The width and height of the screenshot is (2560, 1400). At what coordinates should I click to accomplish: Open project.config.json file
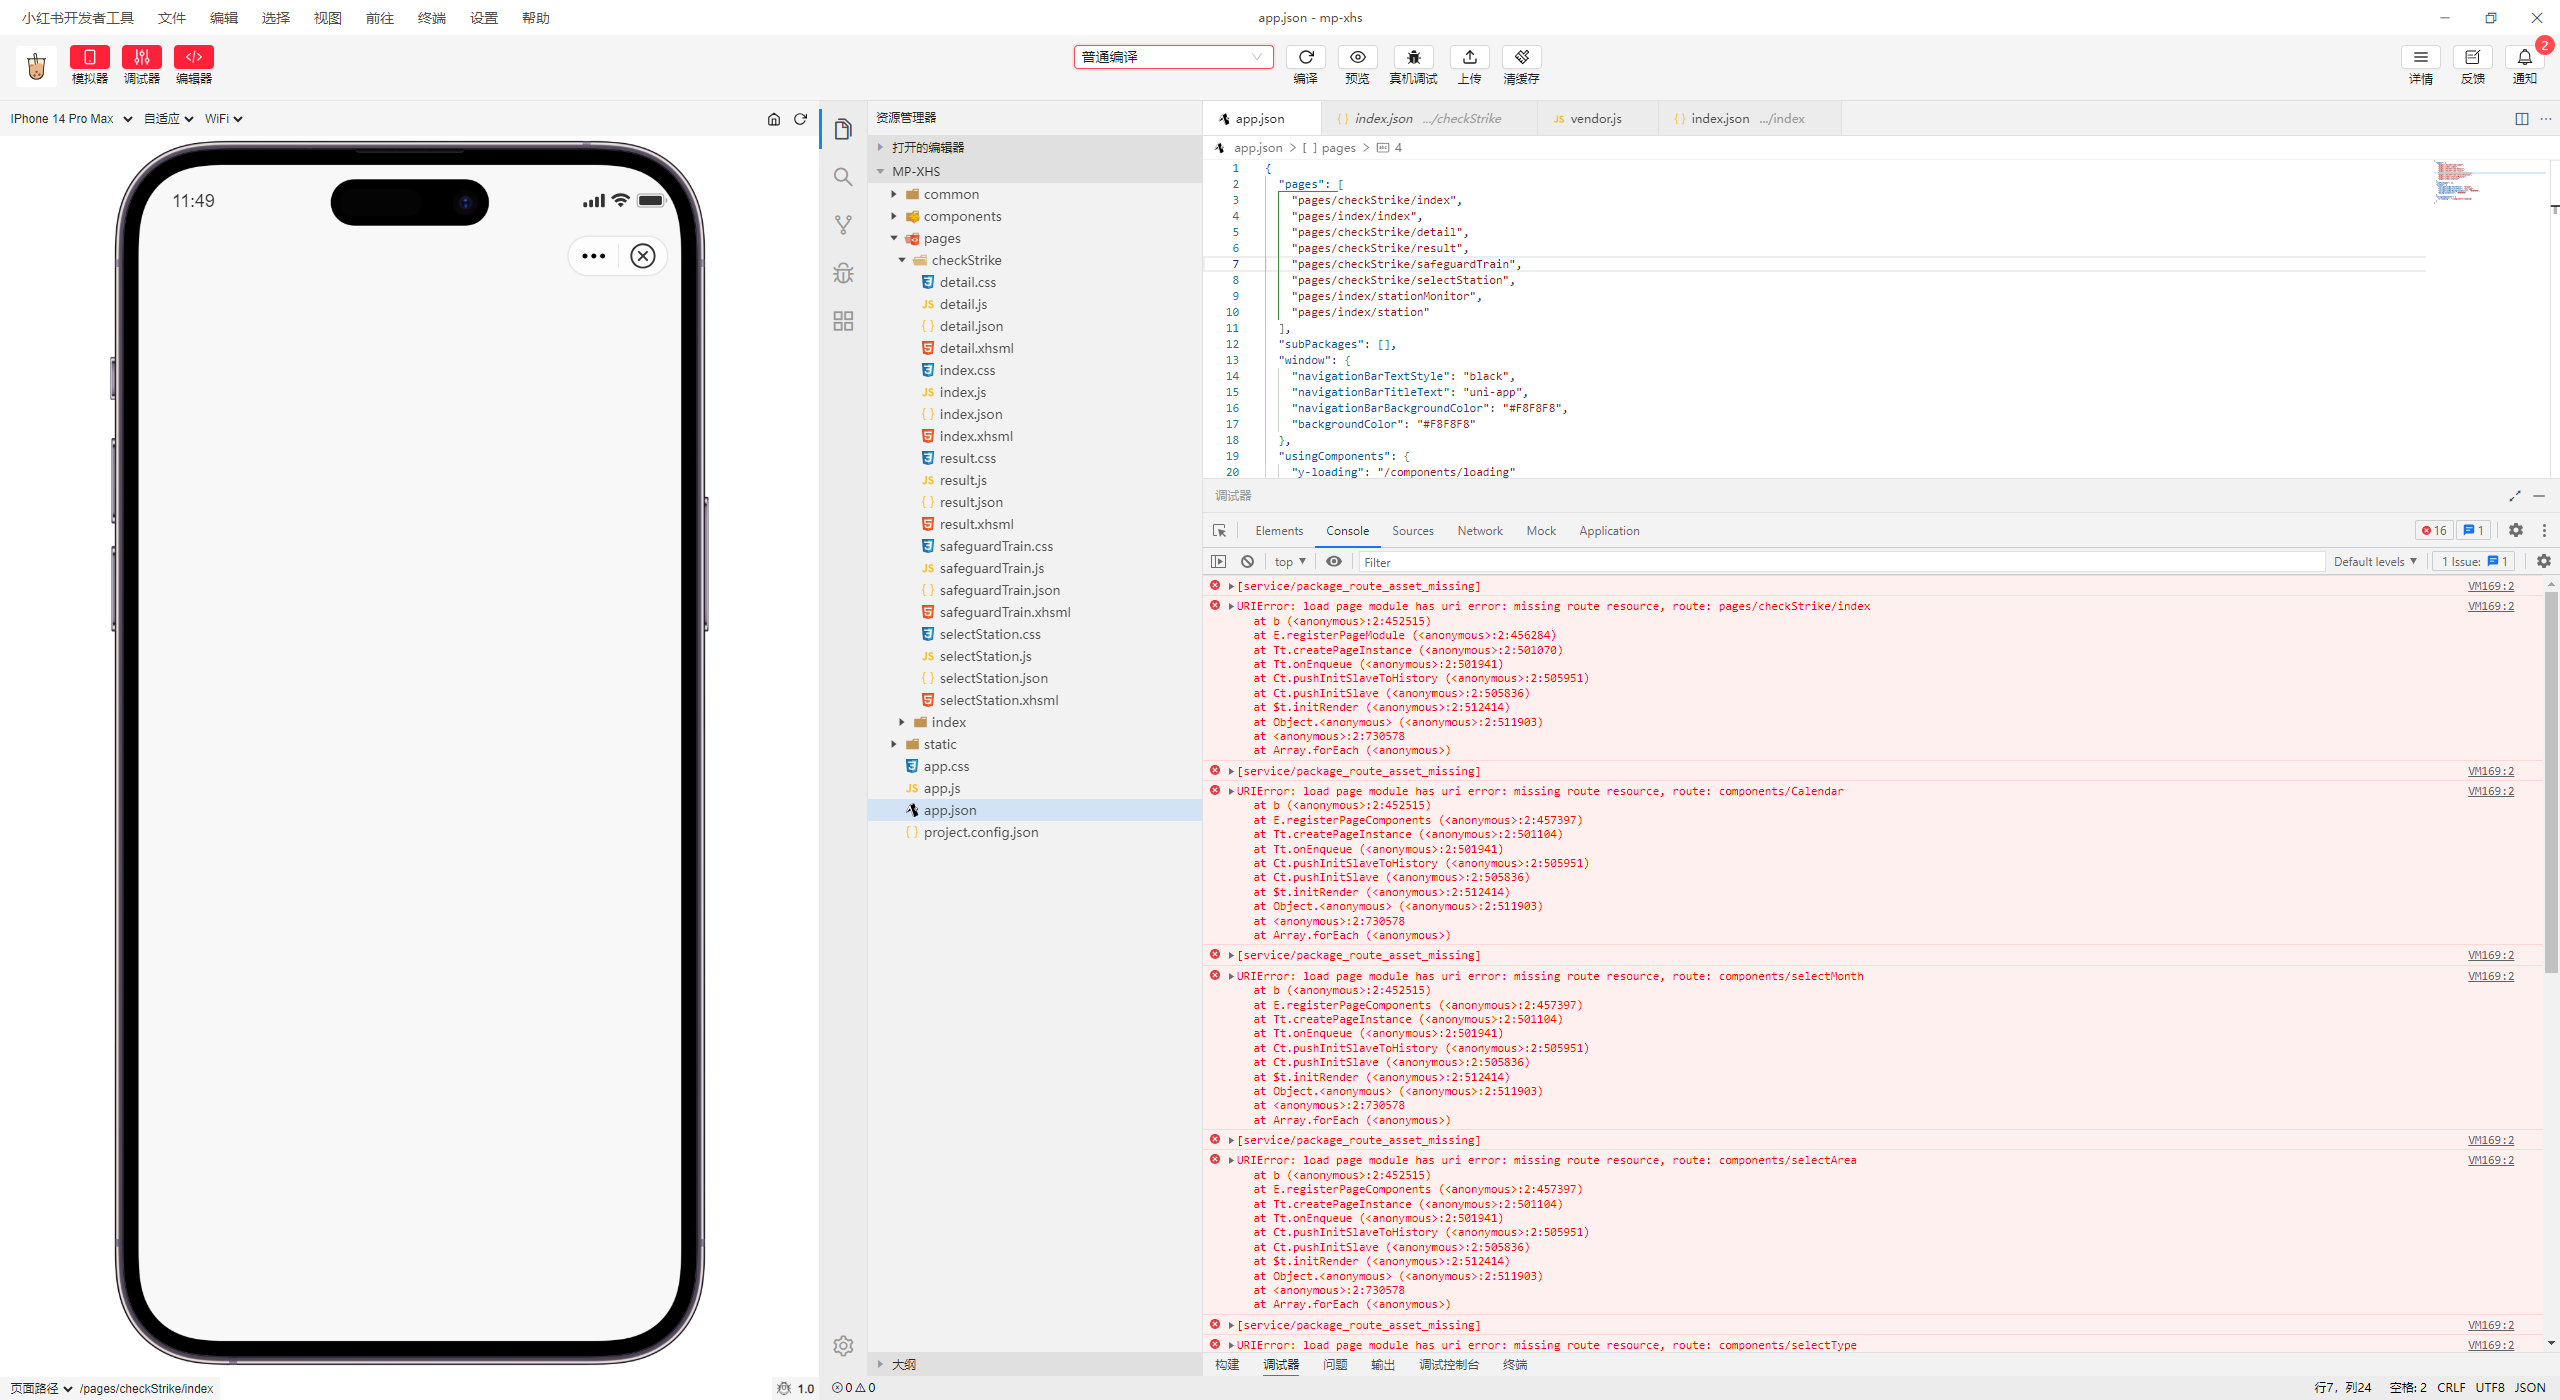click(1035, 832)
